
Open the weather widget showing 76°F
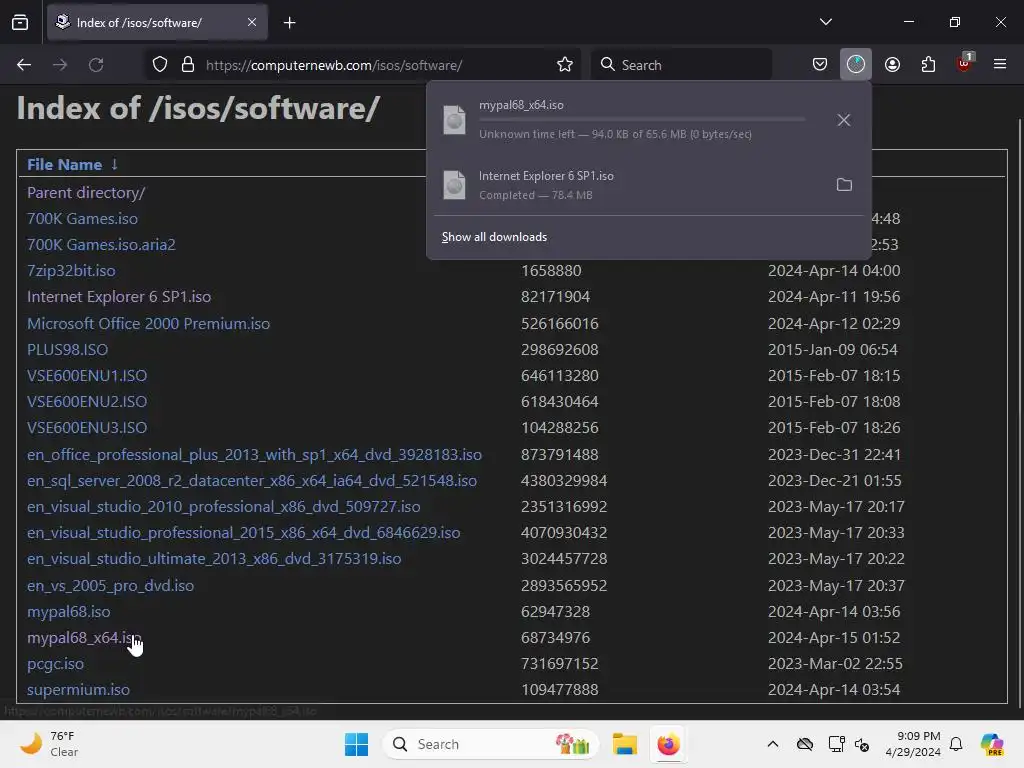point(49,744)
